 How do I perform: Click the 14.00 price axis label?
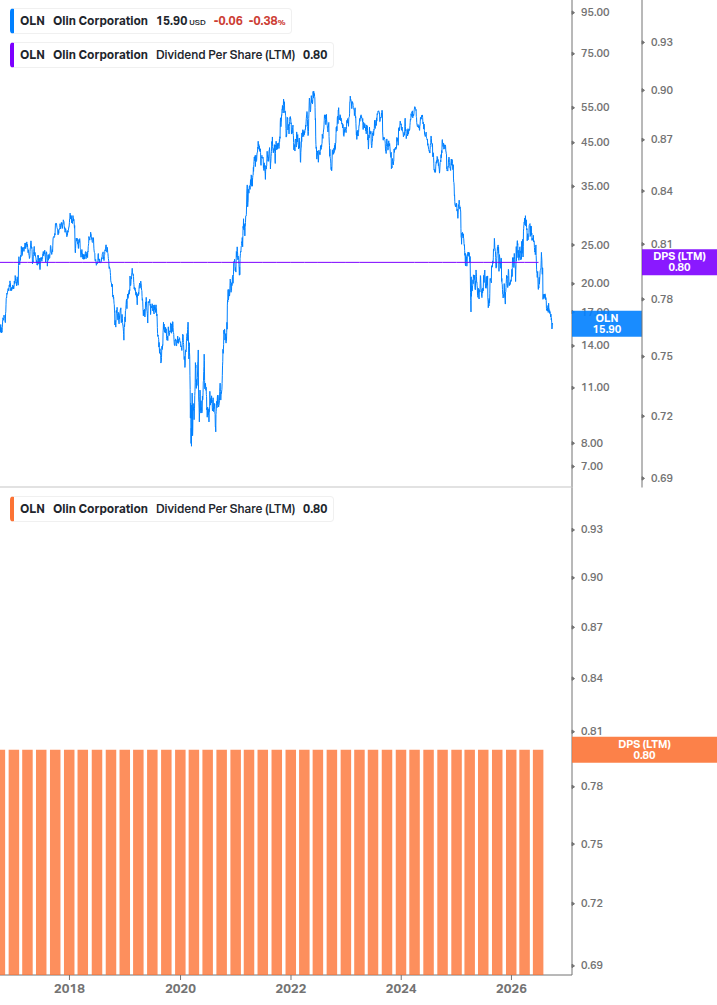coord(595,345)
